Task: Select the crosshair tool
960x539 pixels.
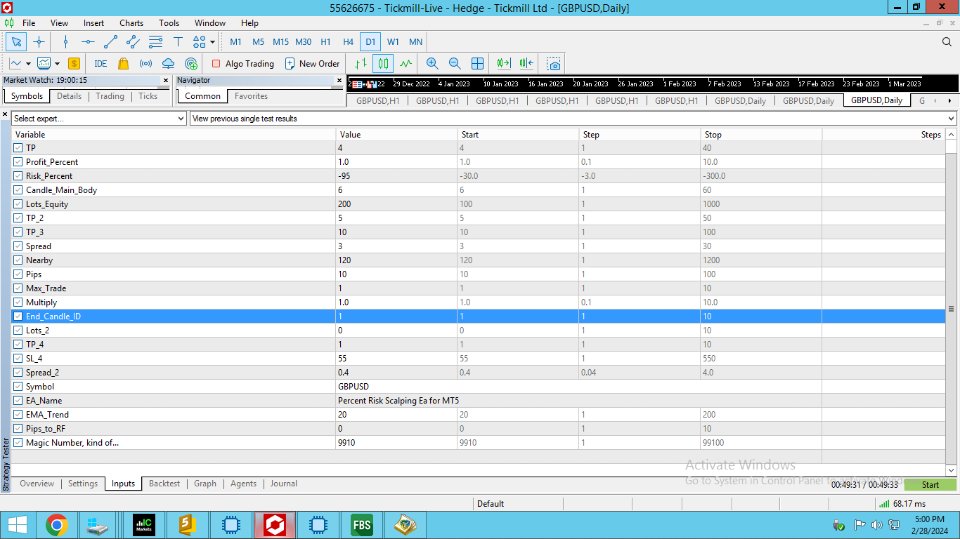Action: click(39, 42)
